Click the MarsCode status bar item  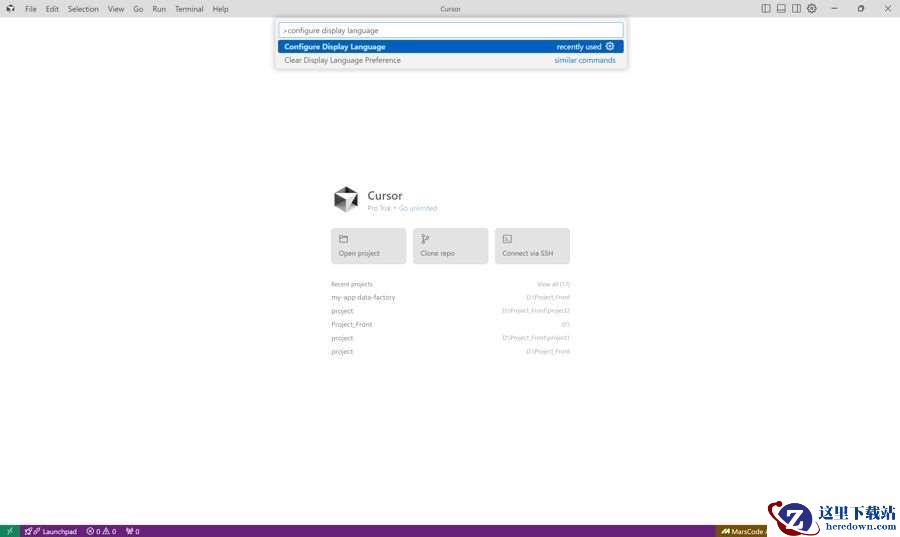coord(742,531)
